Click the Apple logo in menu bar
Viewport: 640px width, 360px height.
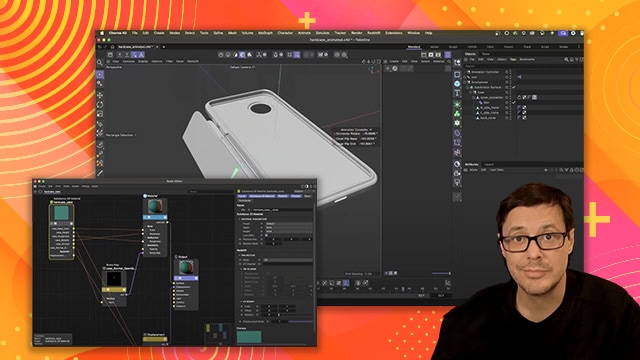click(102, 33)
